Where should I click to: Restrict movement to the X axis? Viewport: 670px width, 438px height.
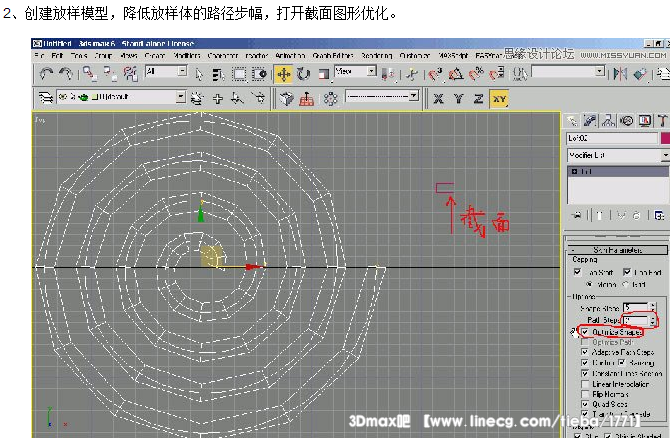(438, 99)
